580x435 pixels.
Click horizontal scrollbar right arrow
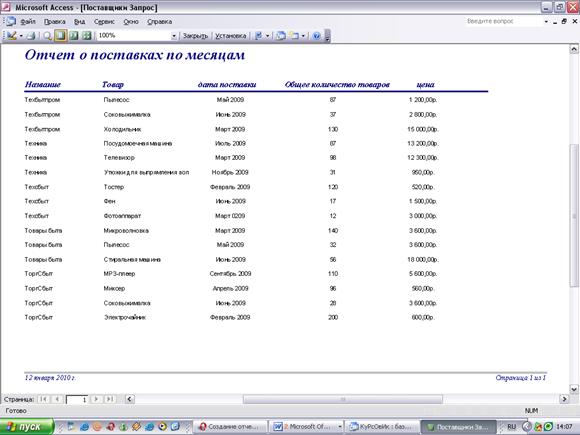pyautogui.click(x=564, y=399)
